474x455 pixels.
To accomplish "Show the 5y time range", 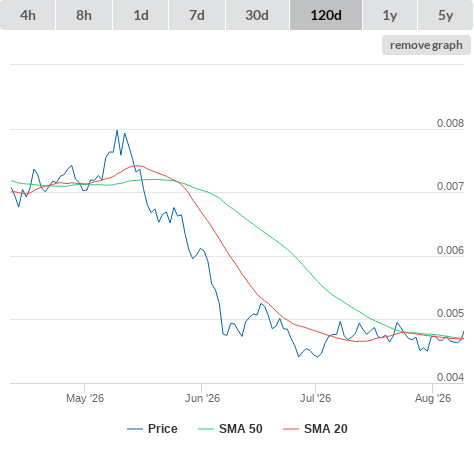I will point(445,15).
